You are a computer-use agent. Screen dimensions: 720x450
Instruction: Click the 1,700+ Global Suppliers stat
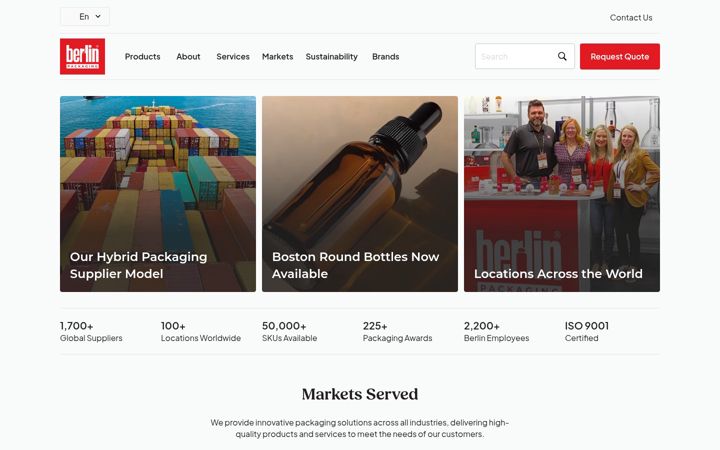91,332
